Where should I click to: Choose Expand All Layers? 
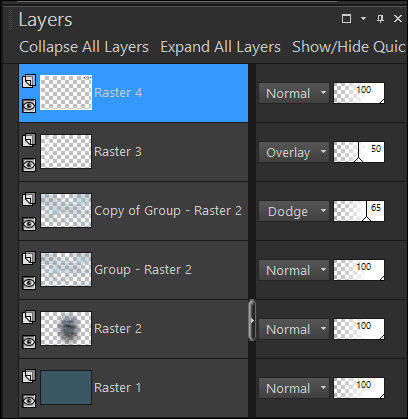220,47
